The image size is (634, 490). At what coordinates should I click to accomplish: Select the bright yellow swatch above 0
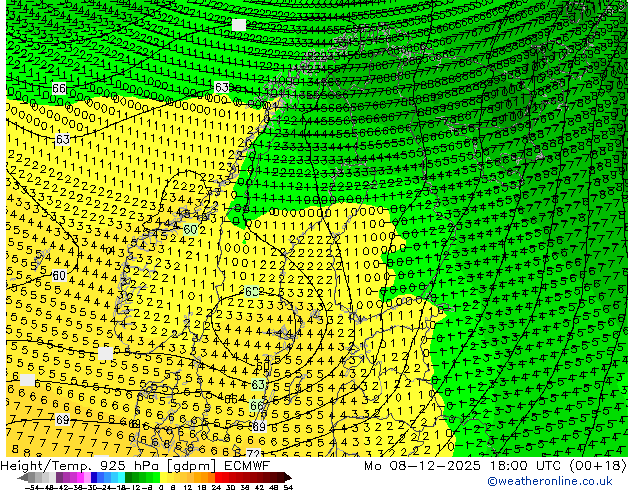tap(164, 477)
